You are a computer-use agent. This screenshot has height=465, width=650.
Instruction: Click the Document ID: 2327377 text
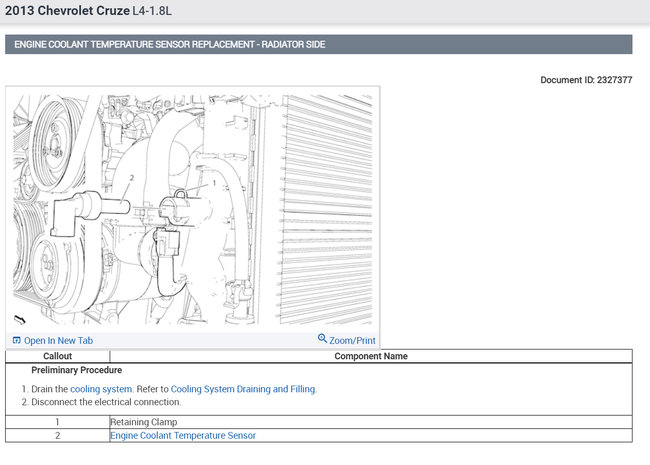[x=586, y=80]
